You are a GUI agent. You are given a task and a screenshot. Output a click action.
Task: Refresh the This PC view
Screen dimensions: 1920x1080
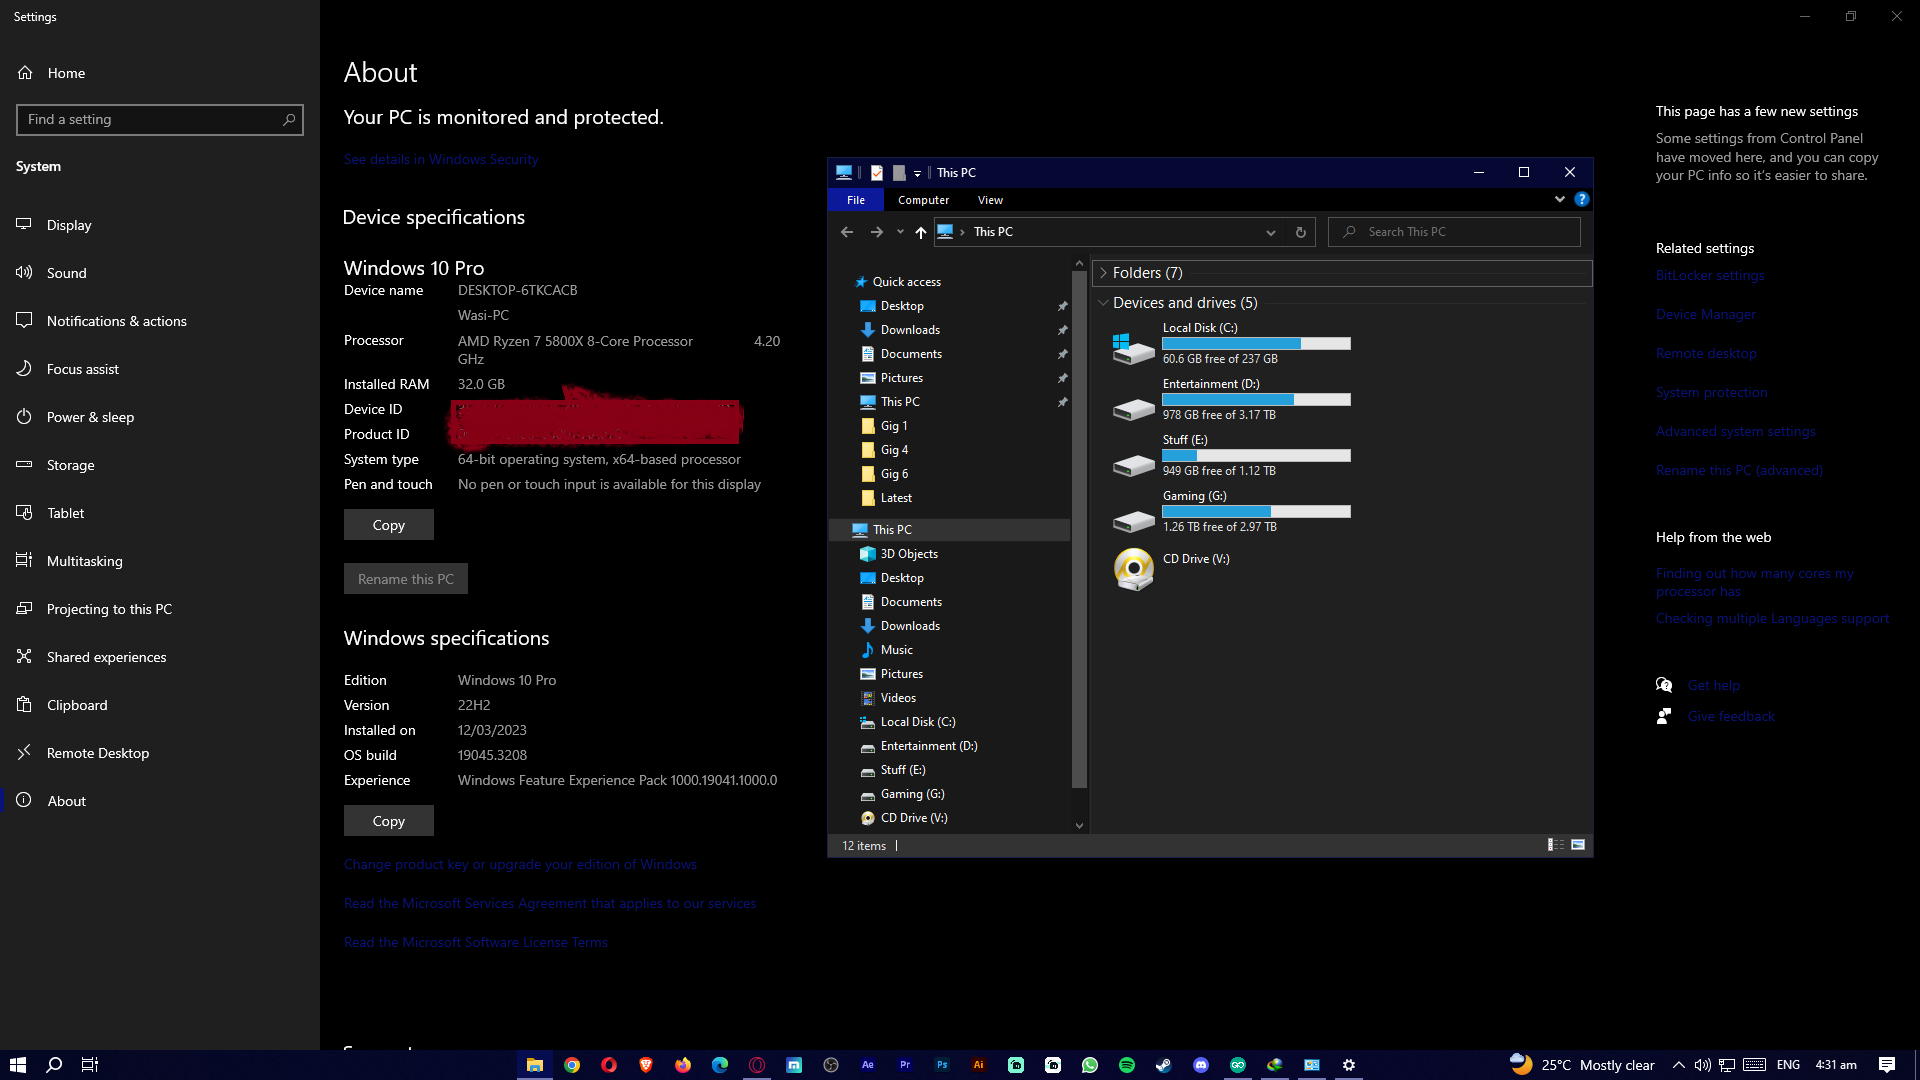point(1301,232)
